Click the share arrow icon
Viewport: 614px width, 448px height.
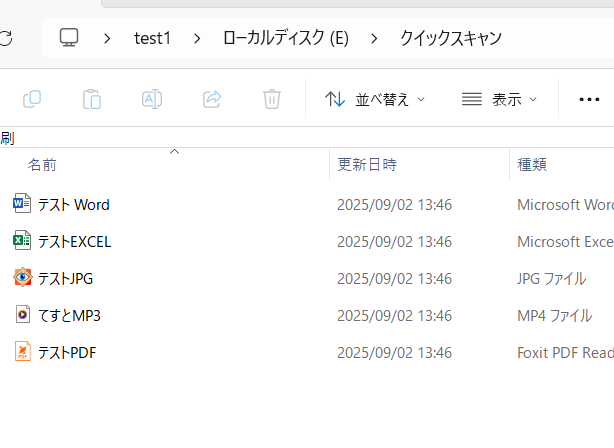212,99
